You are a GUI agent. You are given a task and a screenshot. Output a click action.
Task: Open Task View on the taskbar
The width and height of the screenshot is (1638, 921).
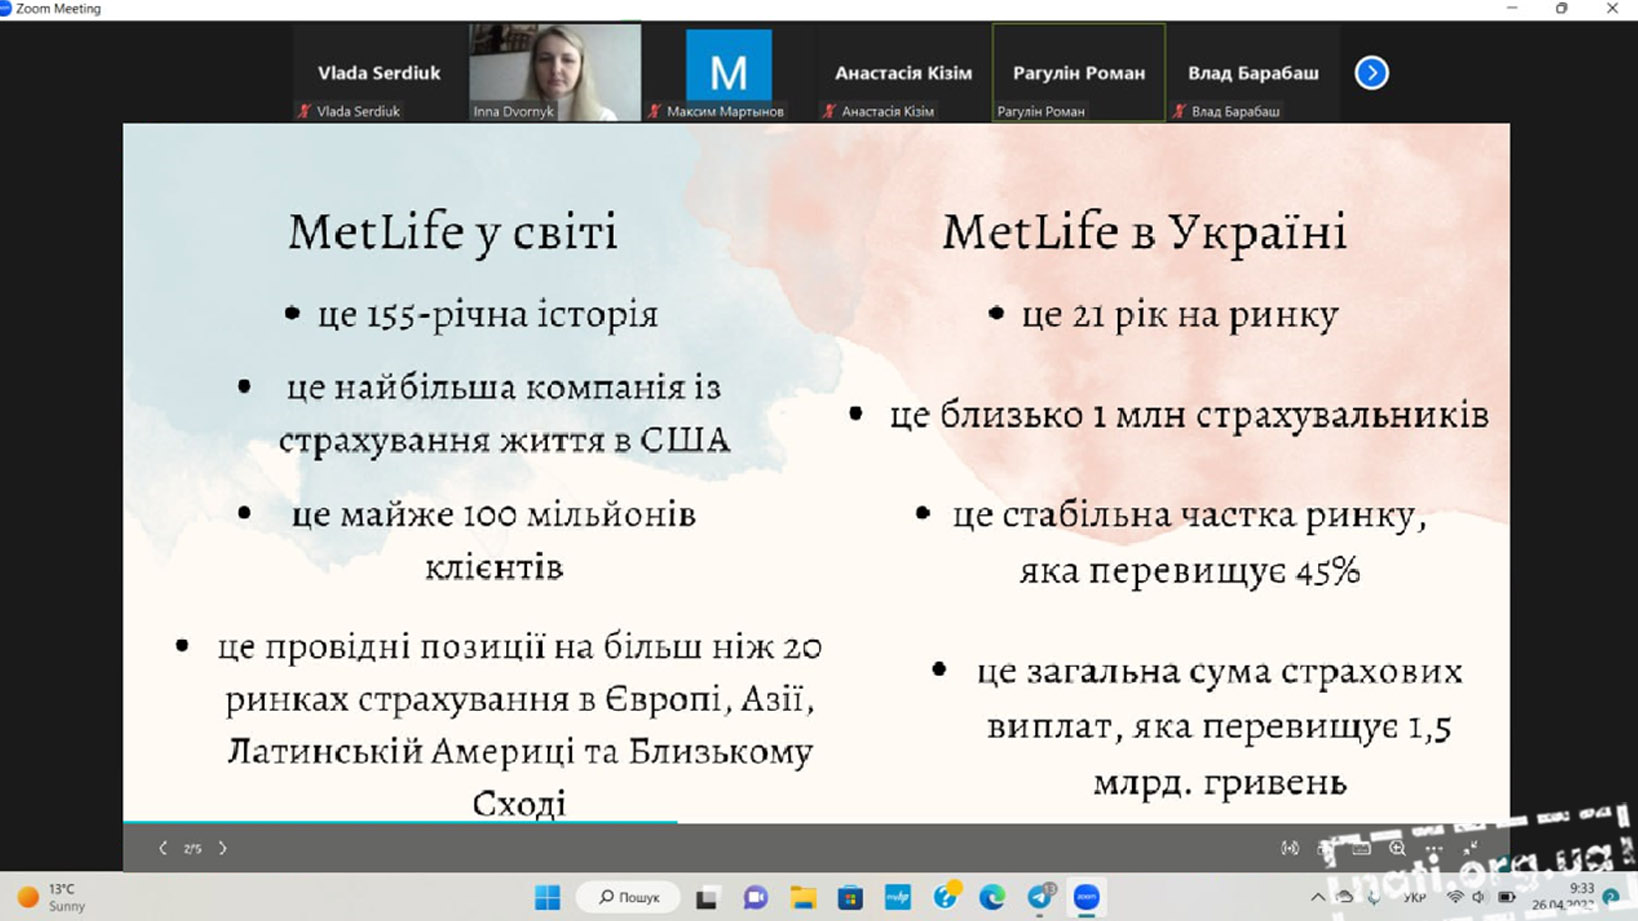coord(707,897)
